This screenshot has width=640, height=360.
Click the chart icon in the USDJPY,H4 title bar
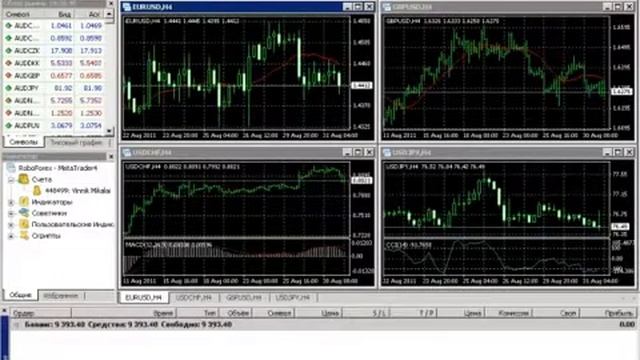click(x=387, y=153)
